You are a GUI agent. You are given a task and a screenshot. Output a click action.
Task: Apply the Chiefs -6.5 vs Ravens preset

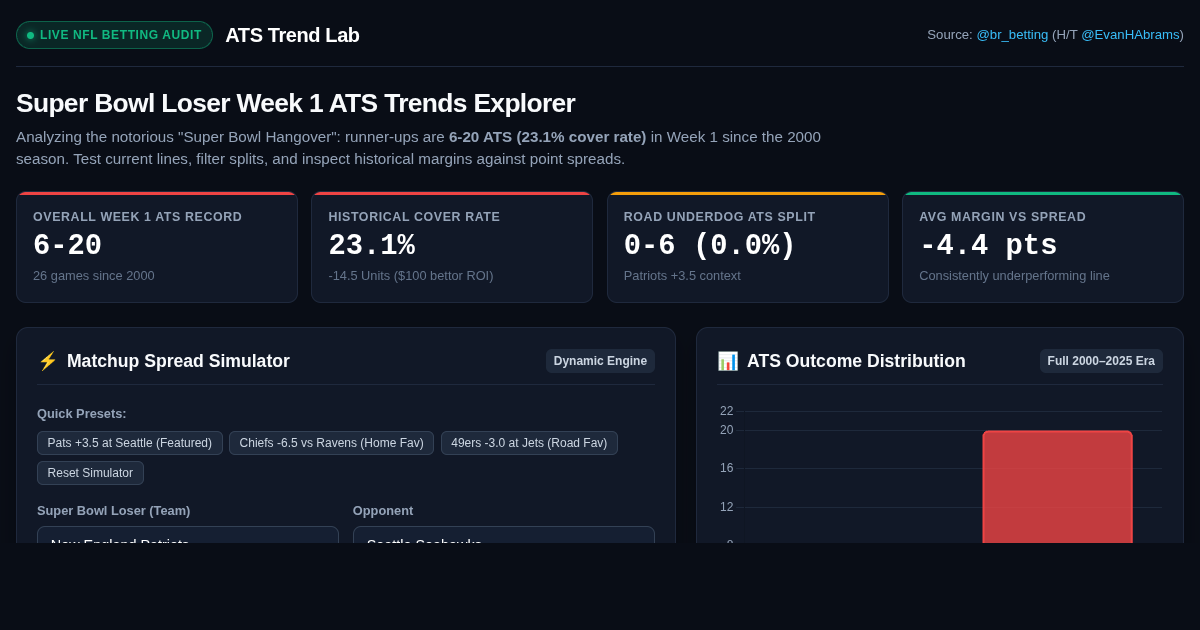(x=331, y=443)
